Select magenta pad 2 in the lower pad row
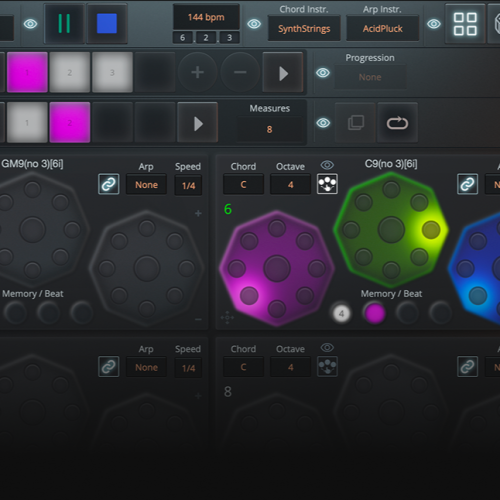 [x=70, y=123]
